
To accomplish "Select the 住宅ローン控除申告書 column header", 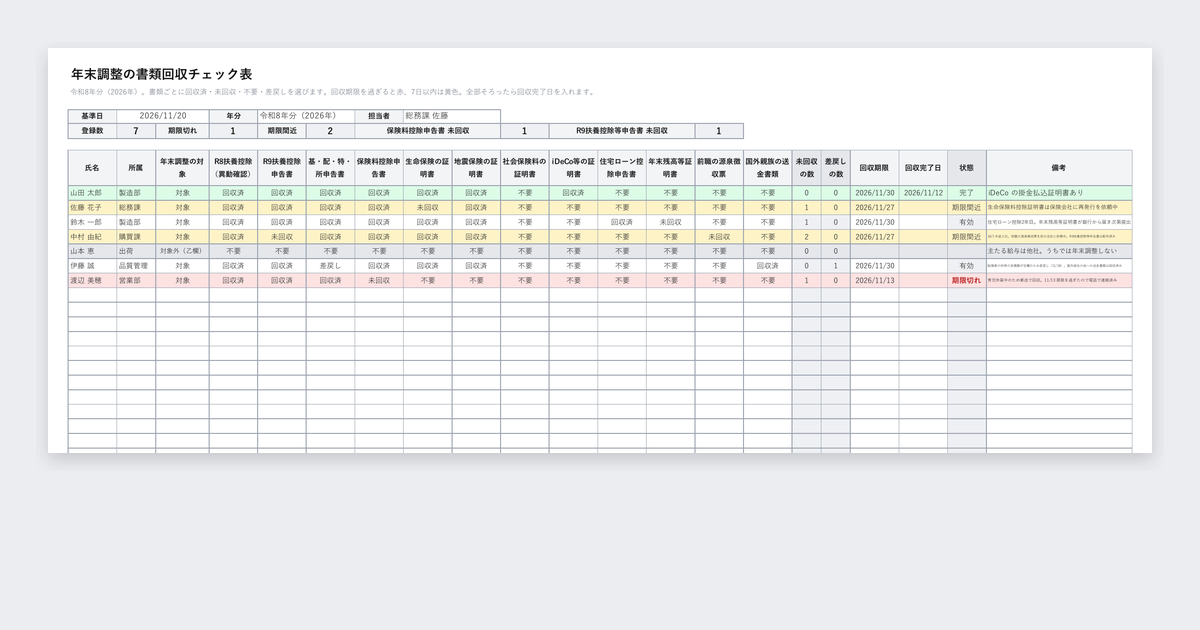I will pyautogui.click(x=621, y=167).
